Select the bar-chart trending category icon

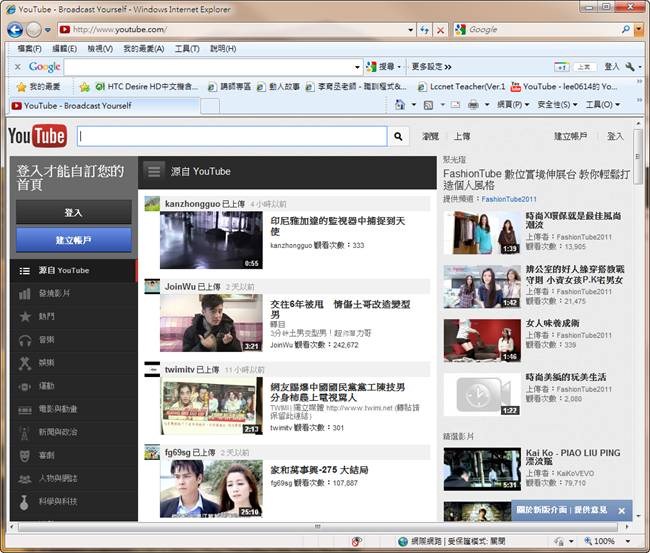click(x=24, y=294)
